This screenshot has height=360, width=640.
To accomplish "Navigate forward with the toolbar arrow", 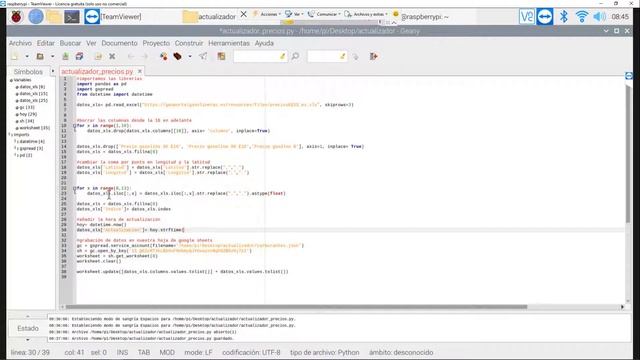I will pos(144,56).
